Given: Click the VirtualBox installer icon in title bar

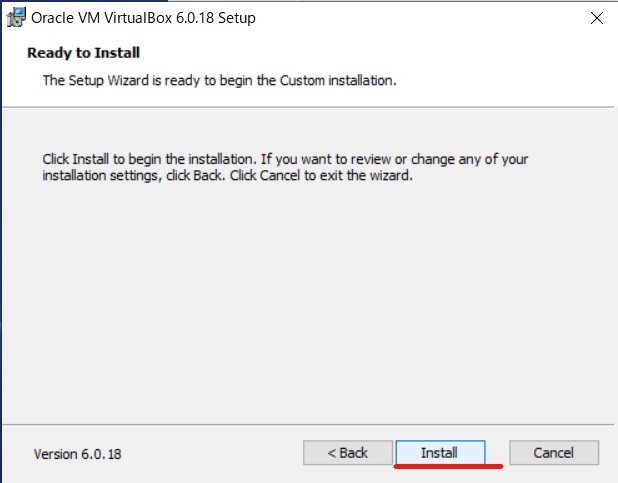Looking at the screenshot, I should point(17,18).
